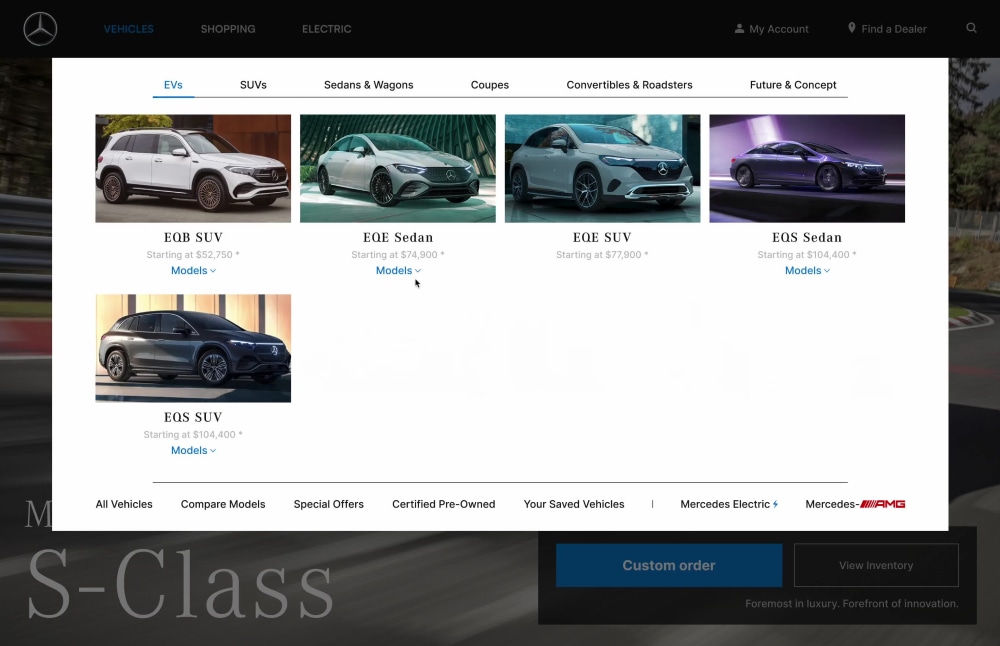
Task: Open the search magnifier icon
Action: coord(971,28)
